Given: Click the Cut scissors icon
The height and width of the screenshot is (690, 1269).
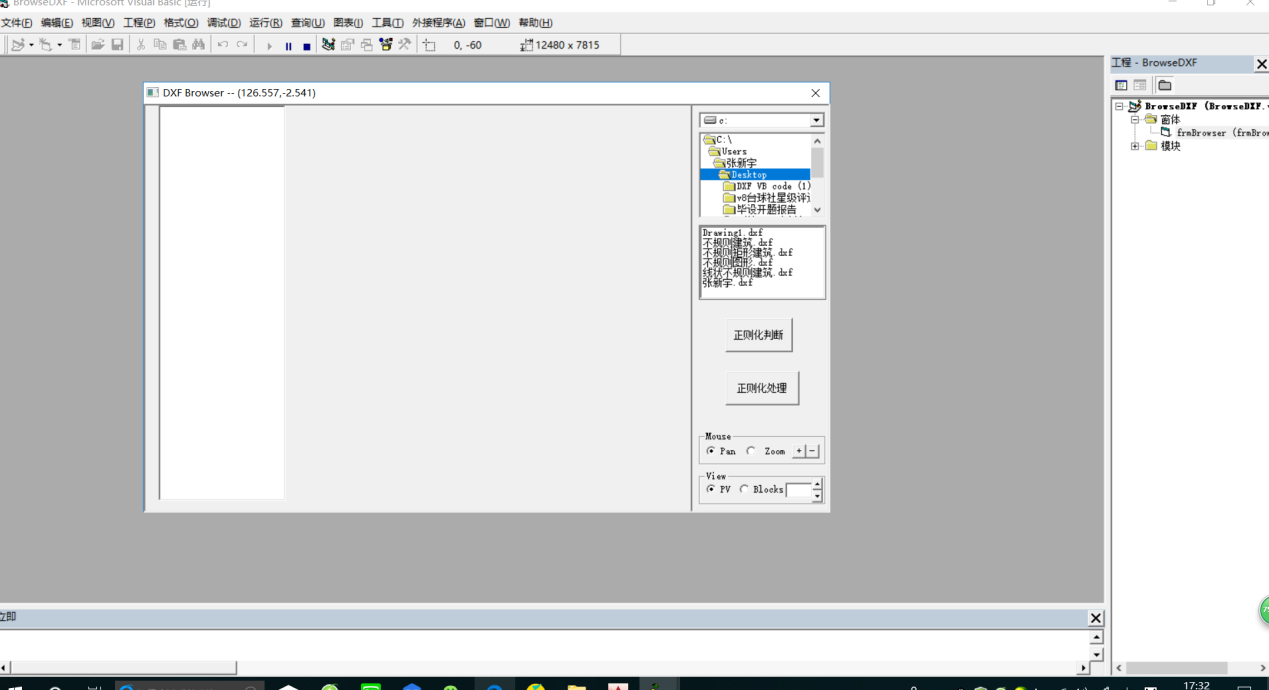Looking at the screenshot, I should coord(141,45).
